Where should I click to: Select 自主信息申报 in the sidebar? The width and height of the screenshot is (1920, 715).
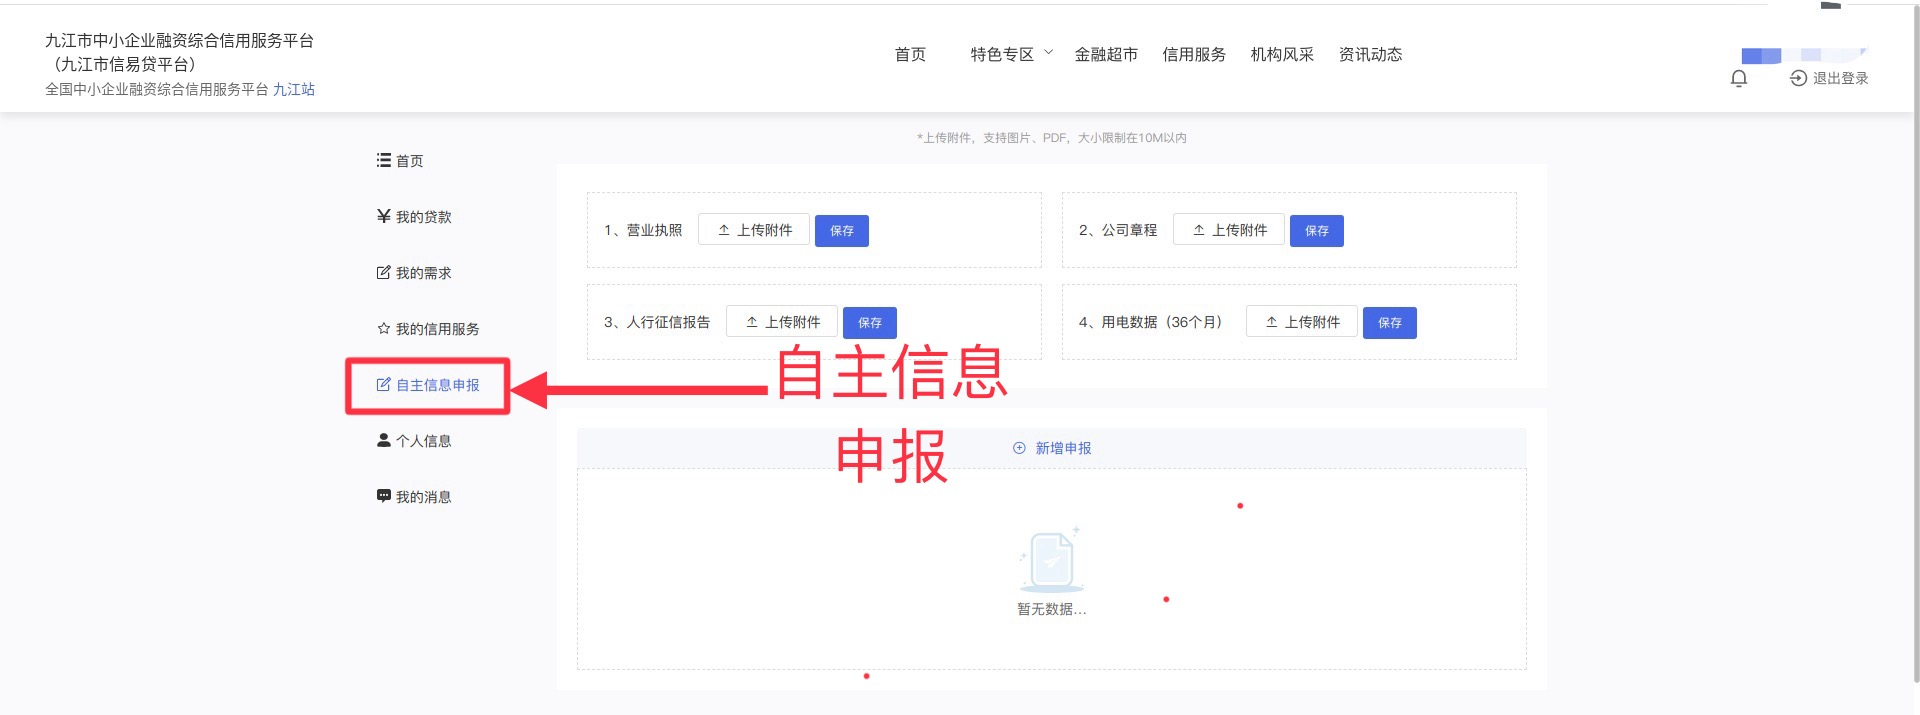click(x=428, y=385)
